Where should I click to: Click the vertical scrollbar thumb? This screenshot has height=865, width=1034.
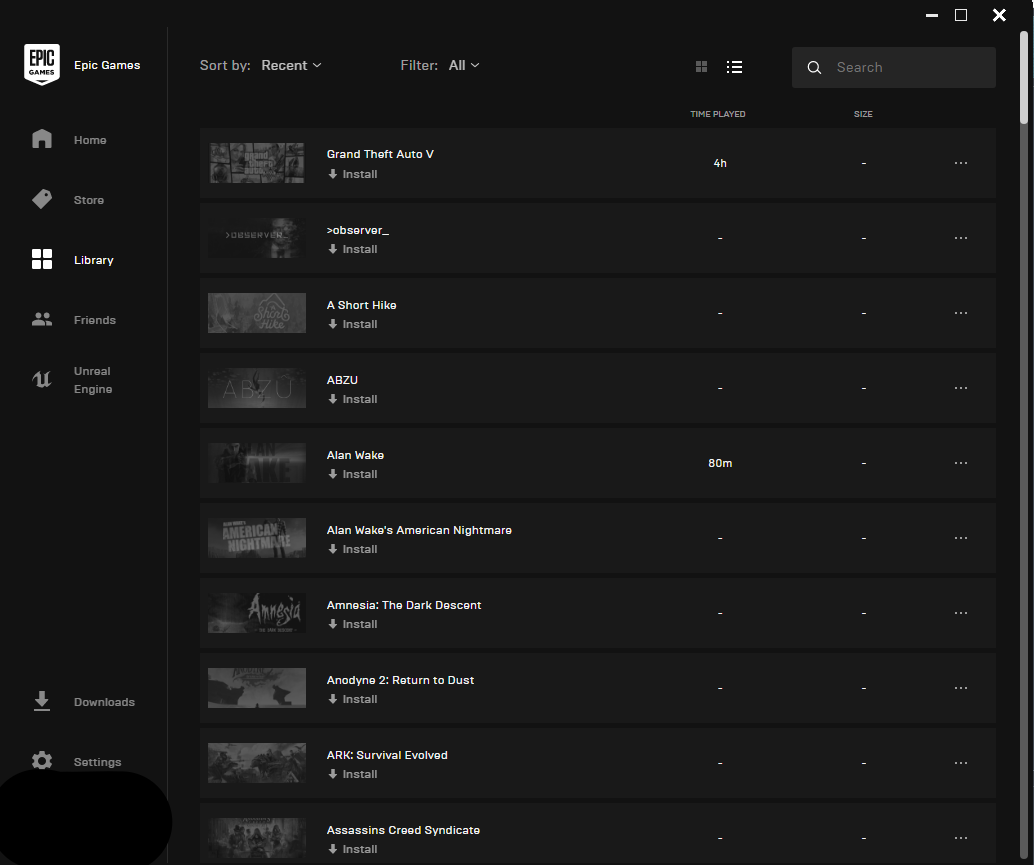click(1023, 76)
